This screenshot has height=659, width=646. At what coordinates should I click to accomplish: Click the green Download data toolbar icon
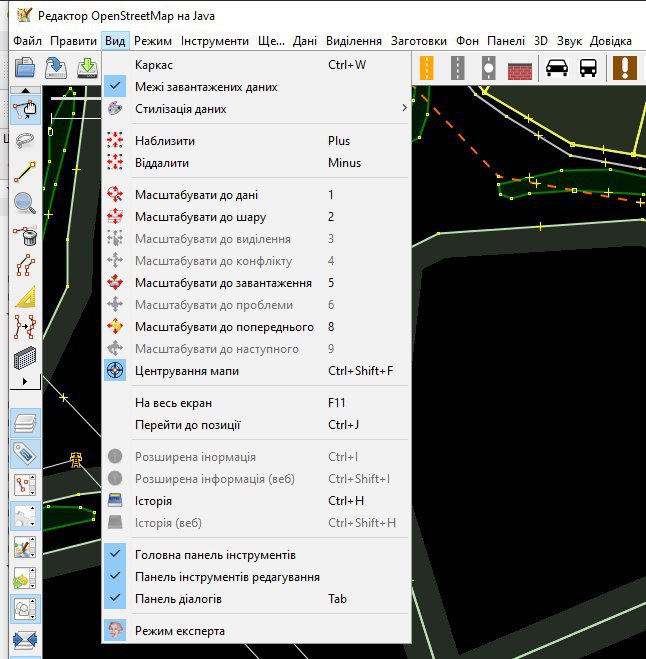pos(87,68)
